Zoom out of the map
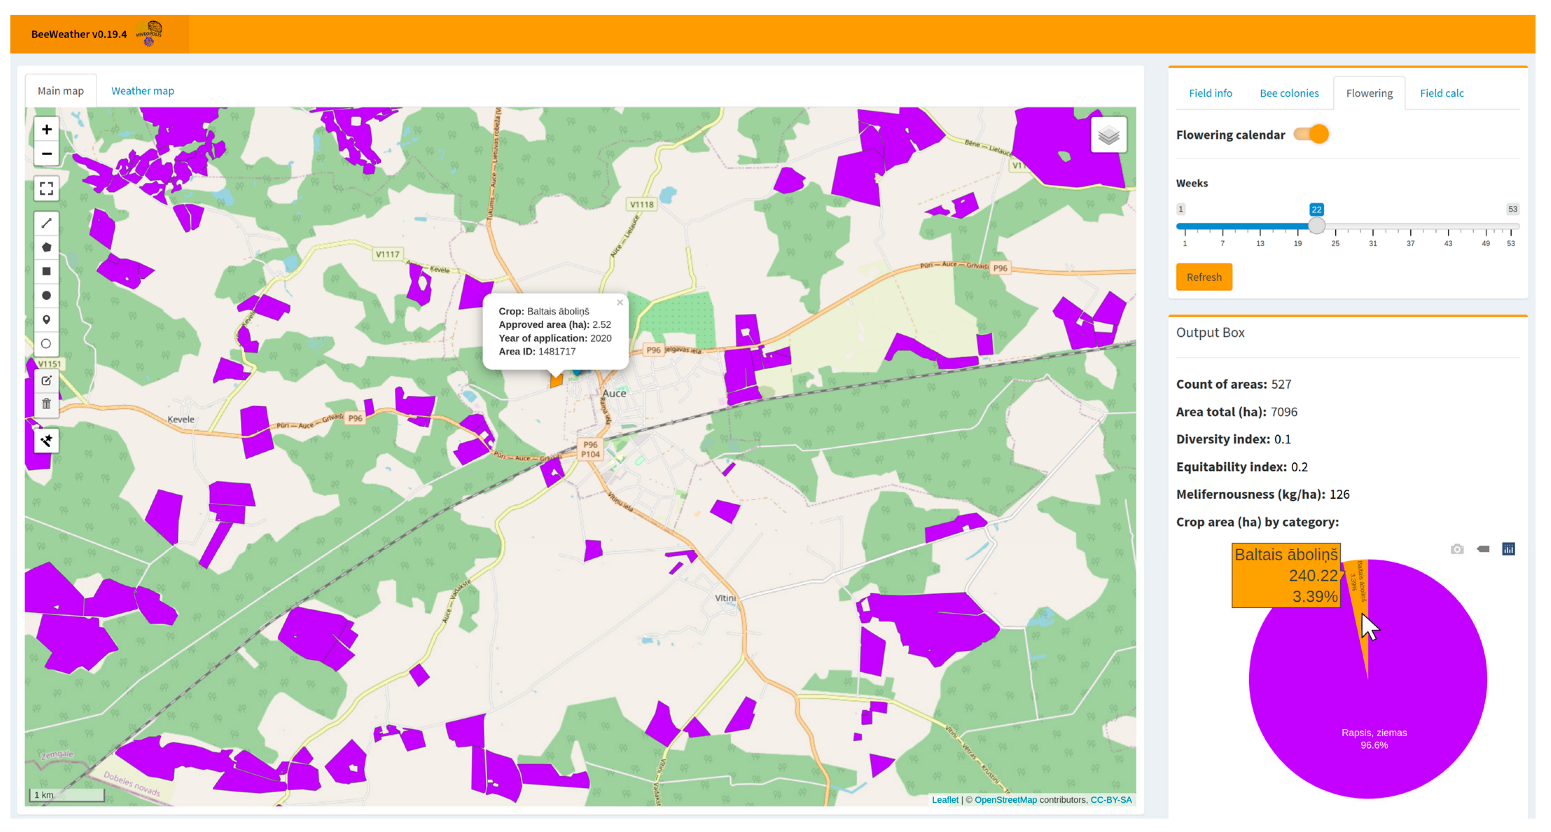 (46, 154)
